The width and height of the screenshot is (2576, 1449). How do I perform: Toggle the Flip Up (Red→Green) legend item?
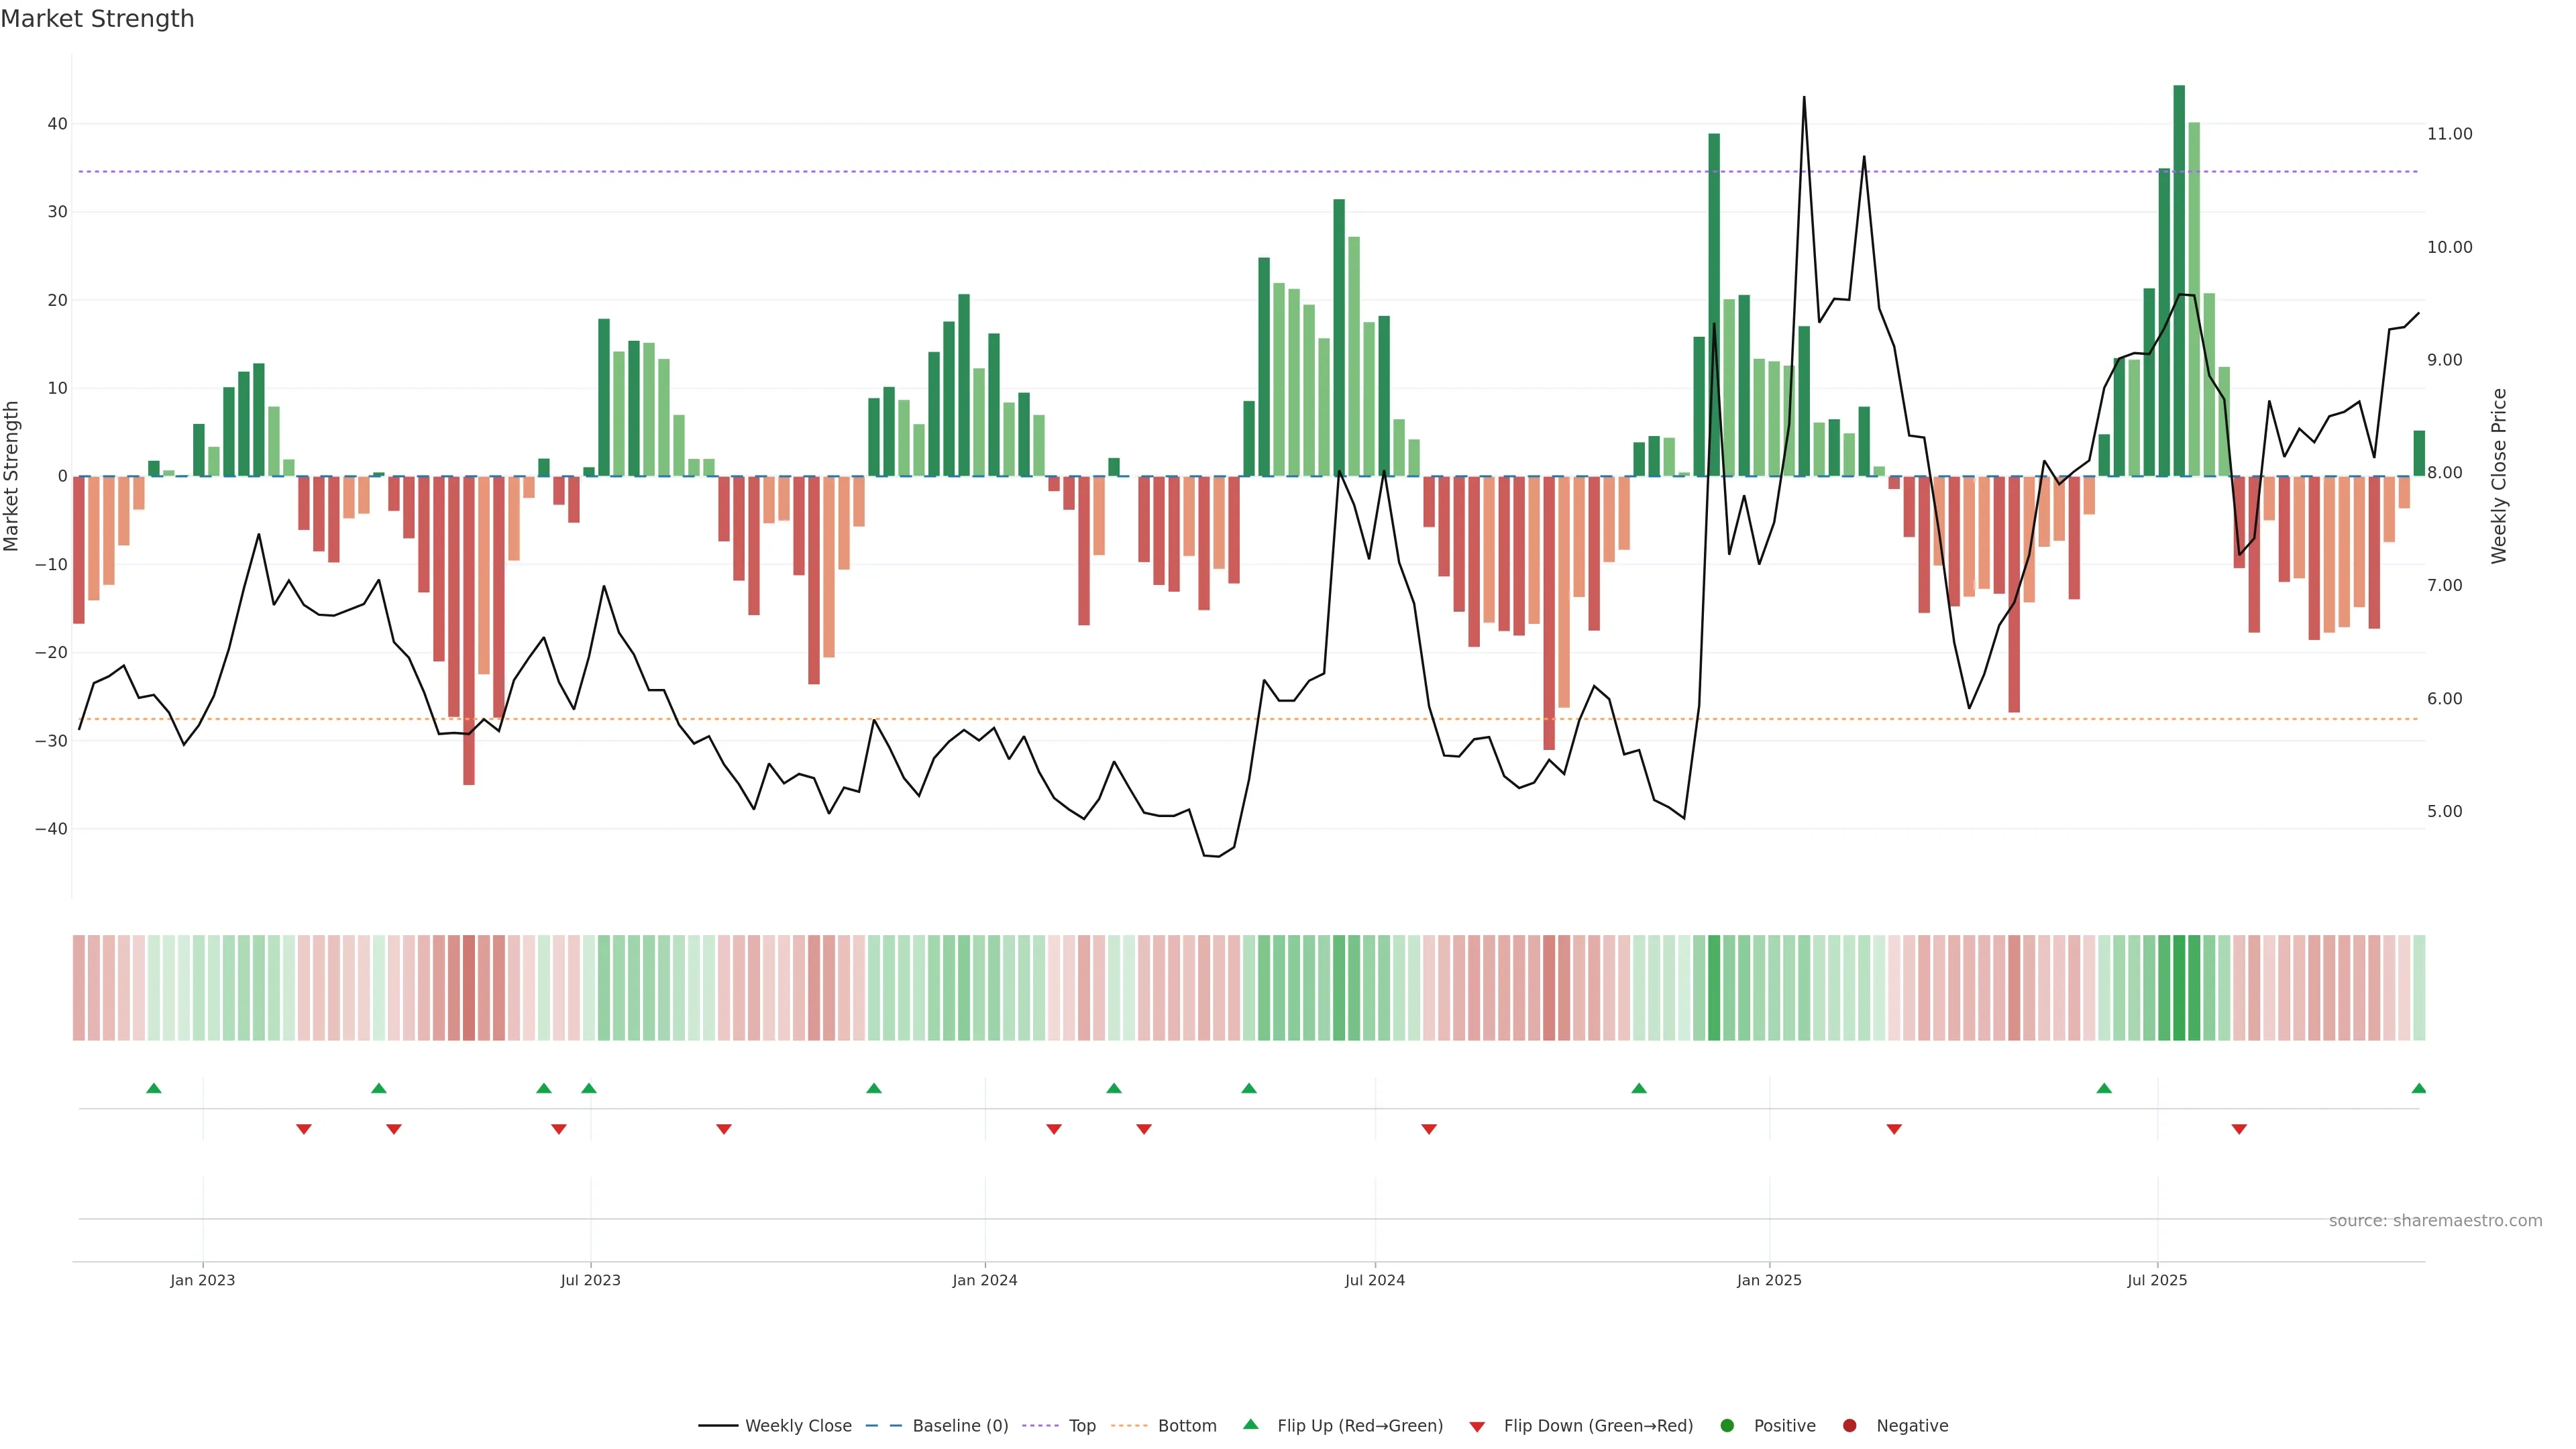[1359, 1426]
